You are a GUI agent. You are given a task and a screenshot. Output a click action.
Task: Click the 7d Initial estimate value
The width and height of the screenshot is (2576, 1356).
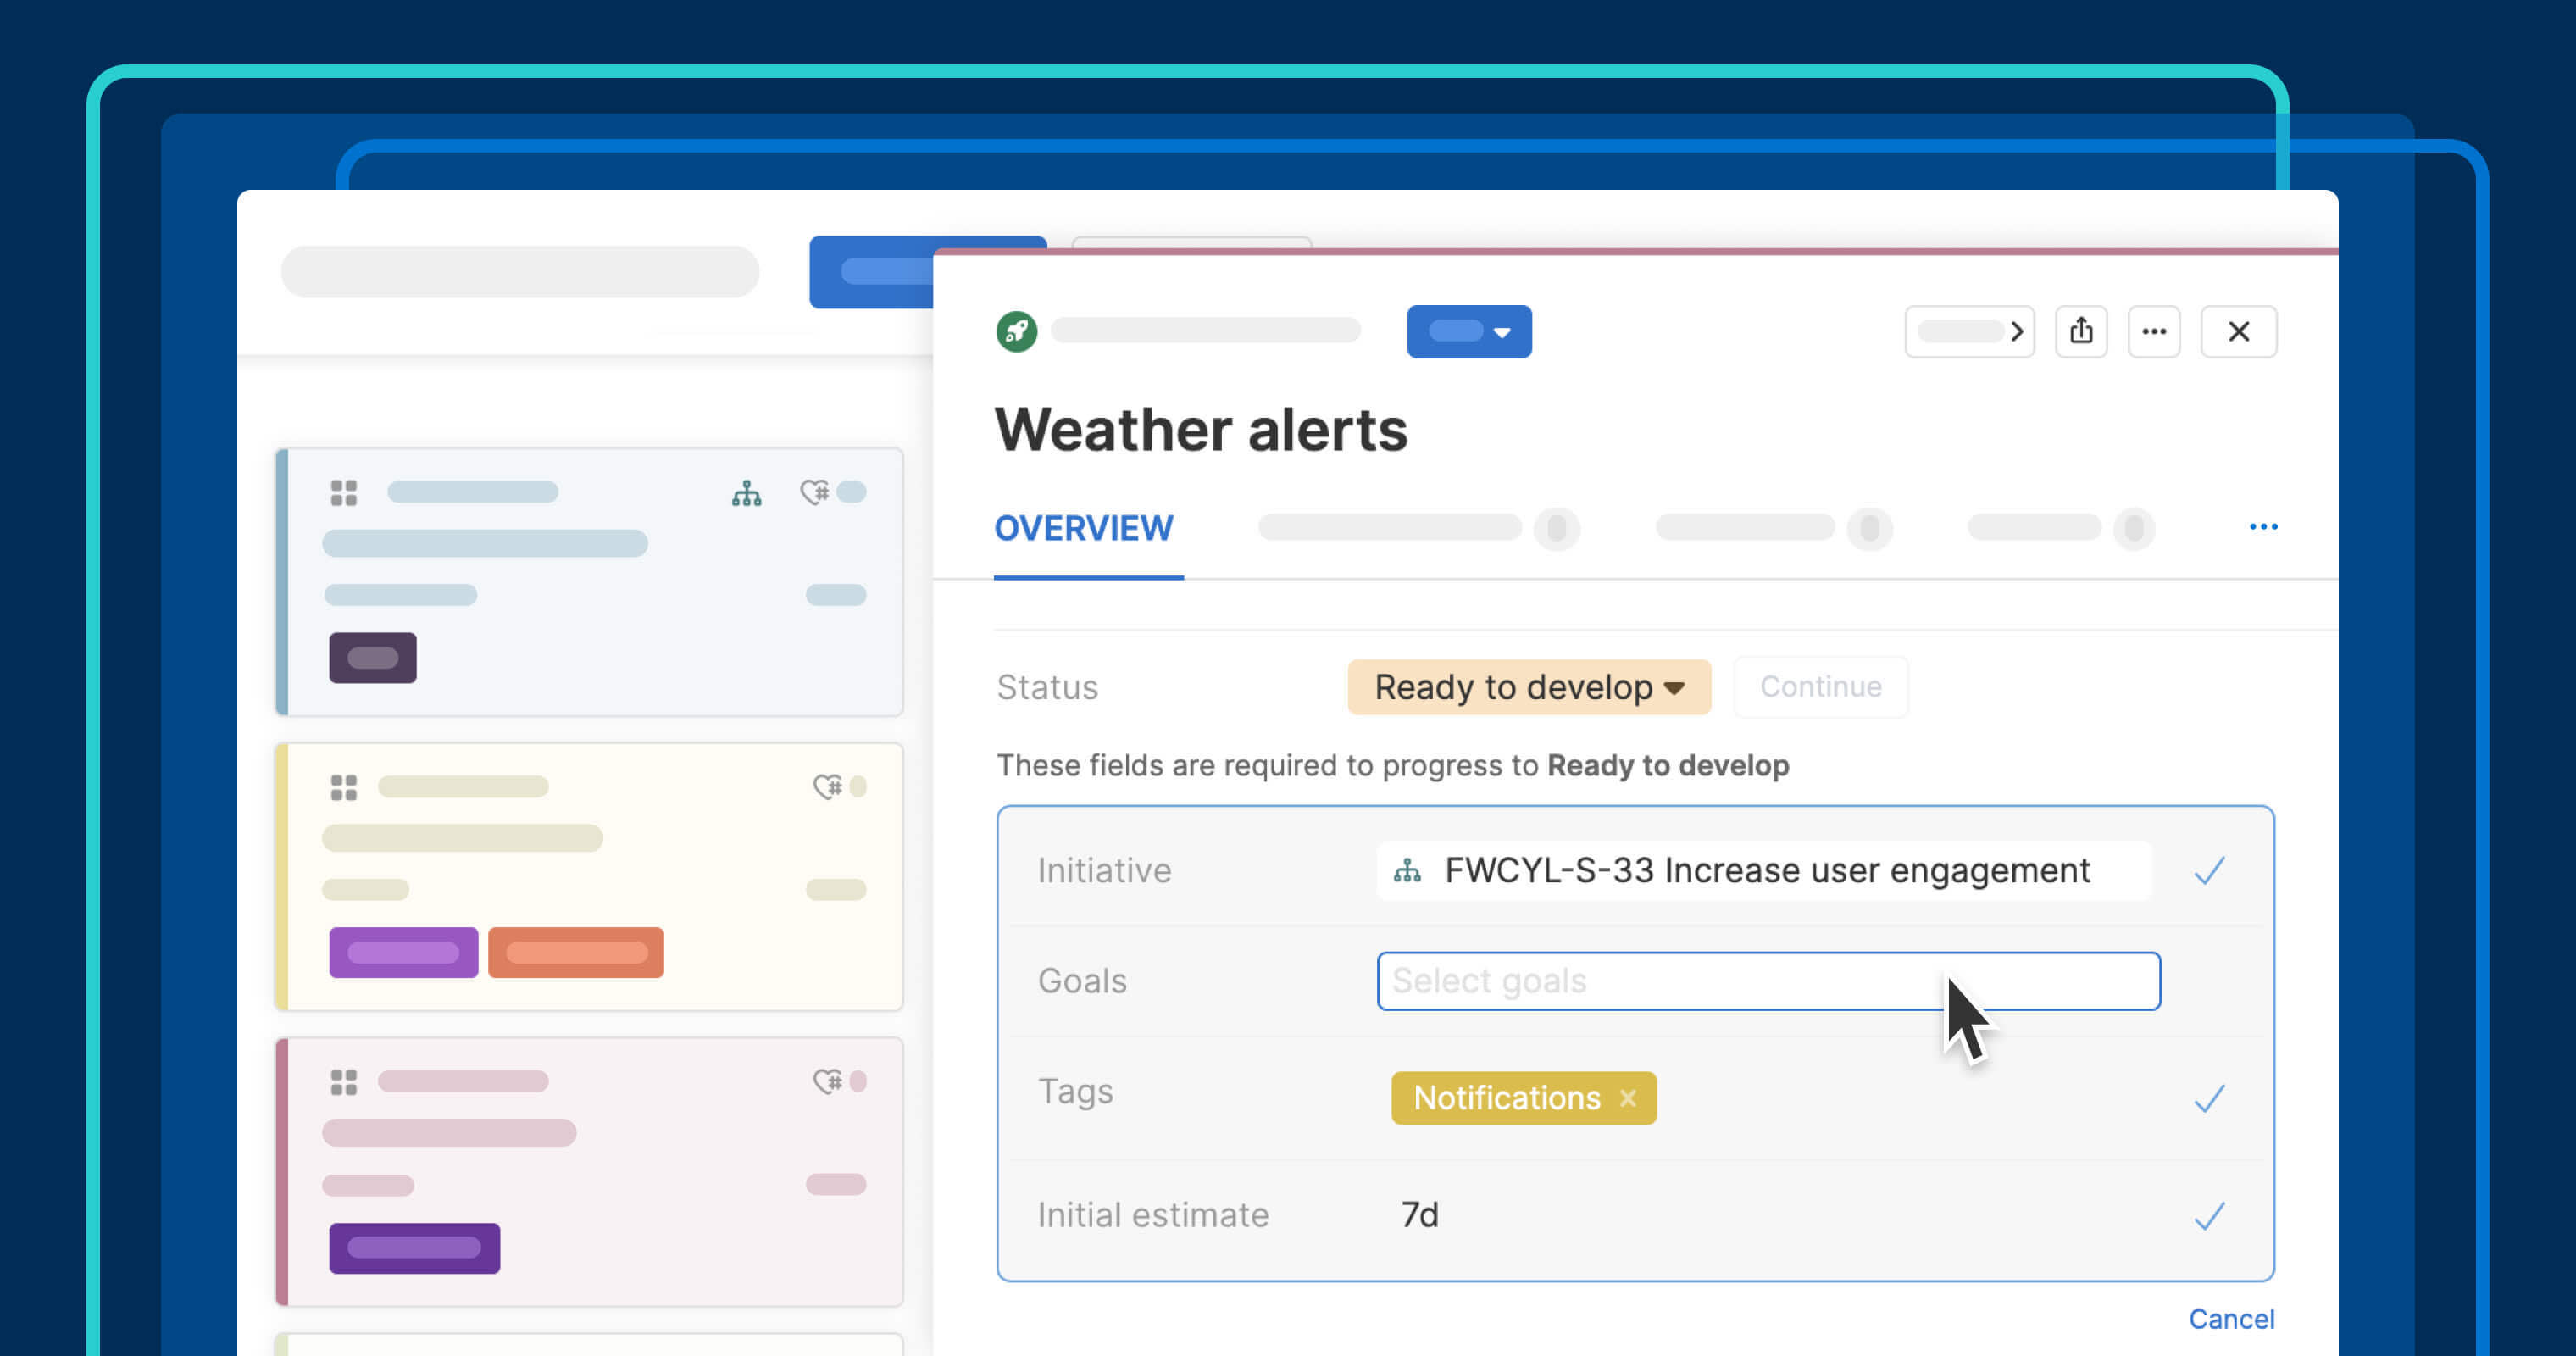tap(1419, 1215)
